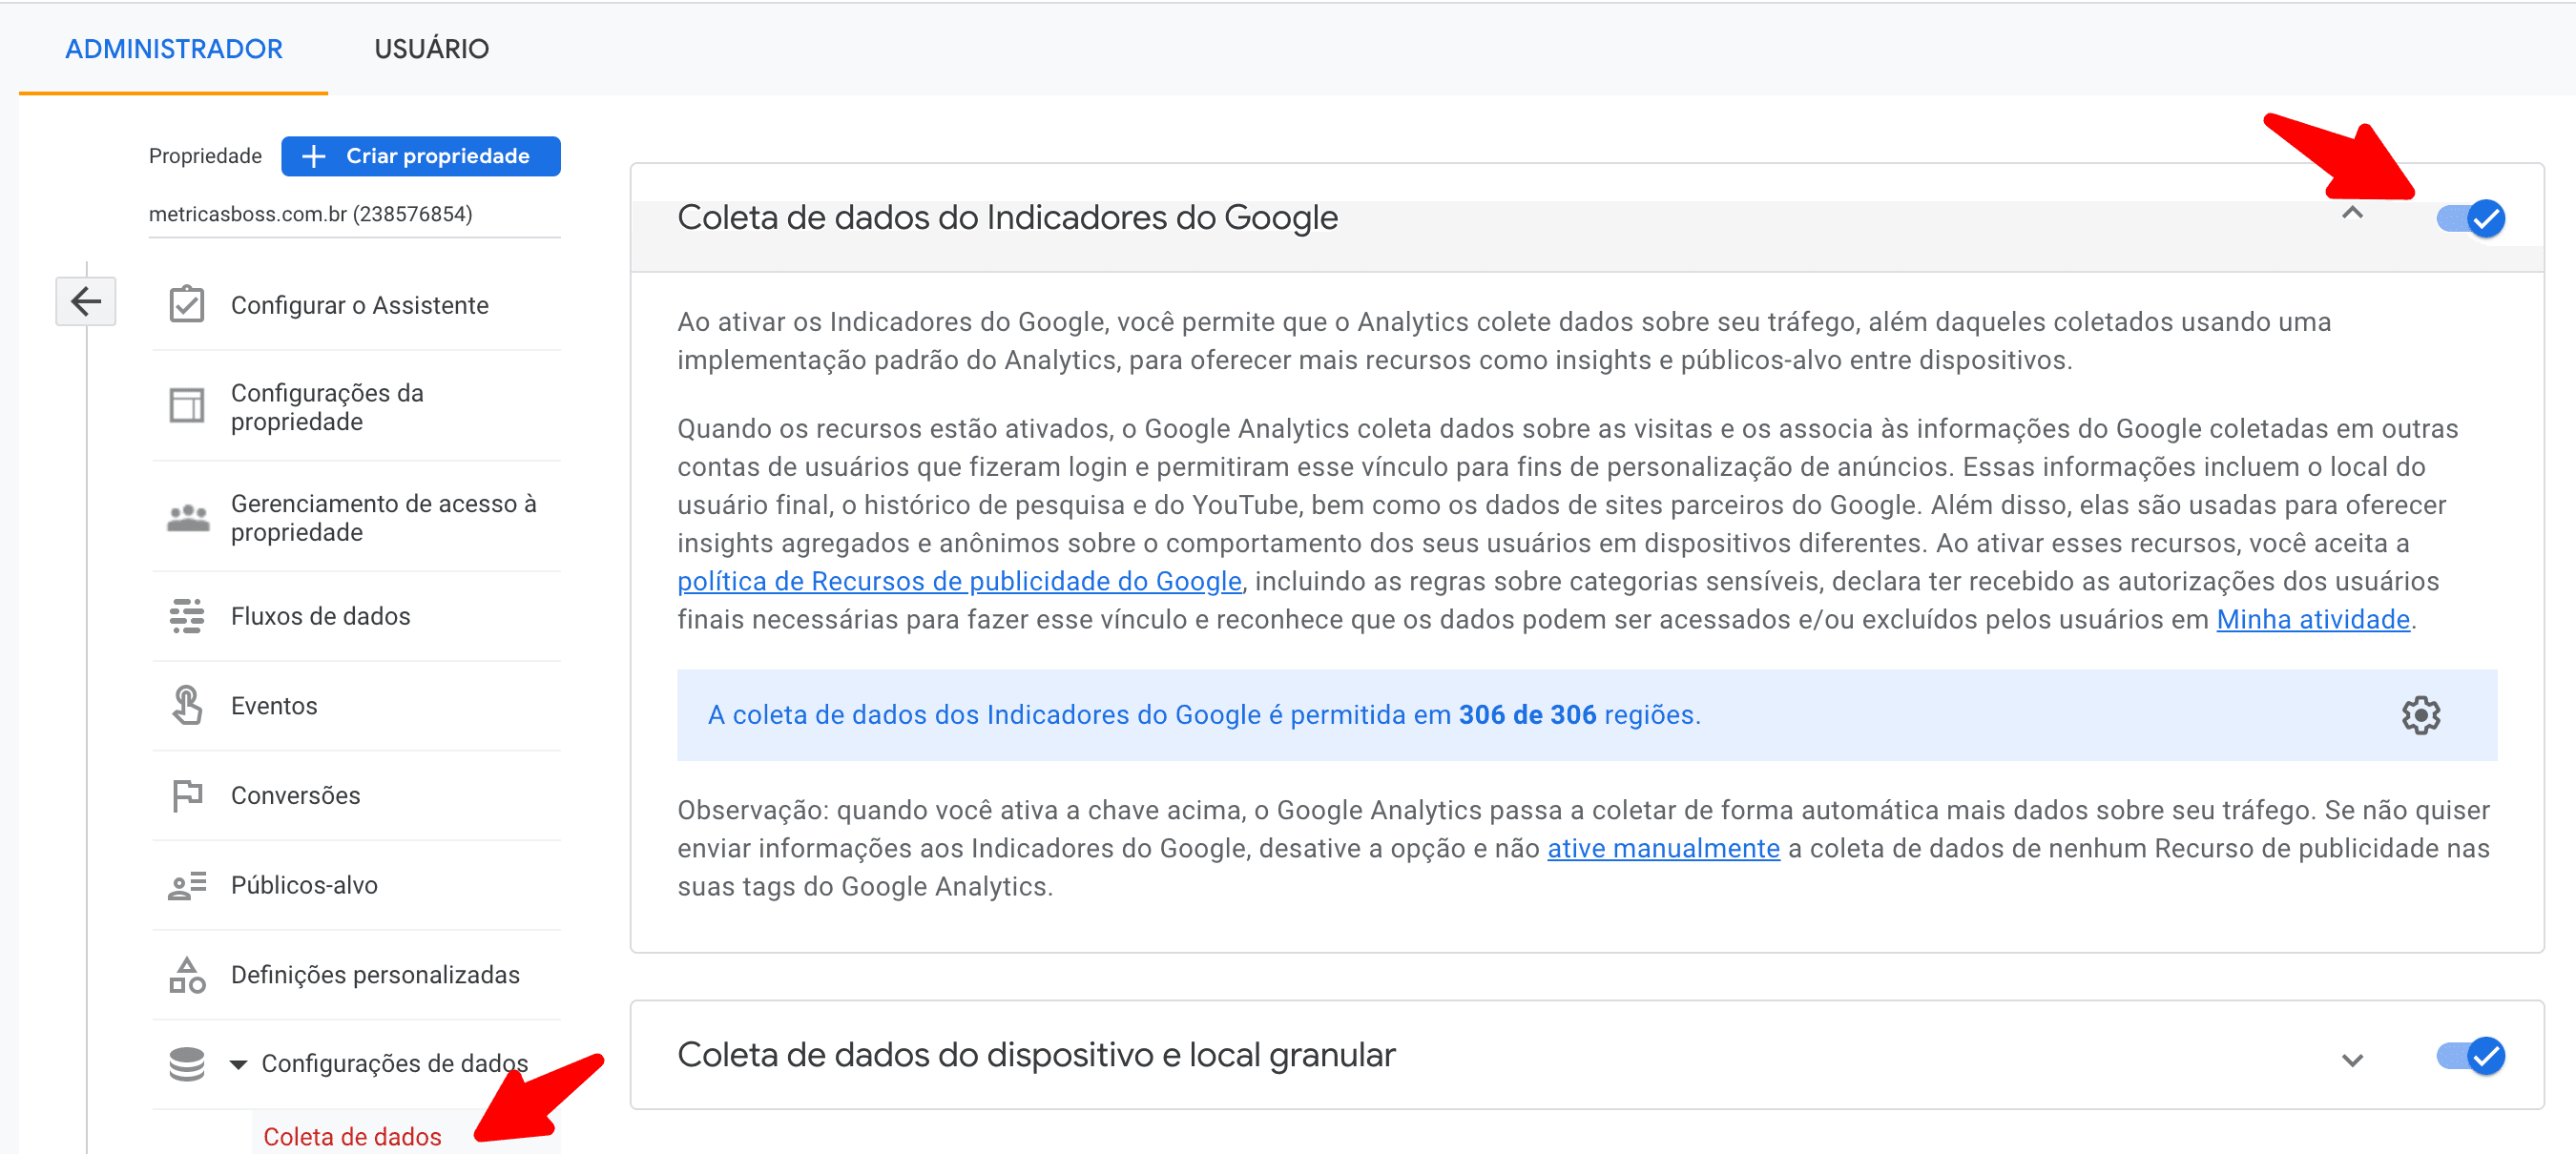Select the Configurar o Assistente checkmark icon

point(188,304)
